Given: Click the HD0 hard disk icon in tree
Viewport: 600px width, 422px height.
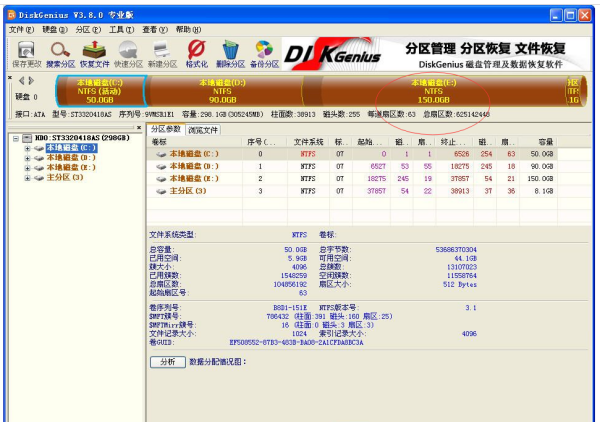Looking at the screenshot, I should [27, 138].
